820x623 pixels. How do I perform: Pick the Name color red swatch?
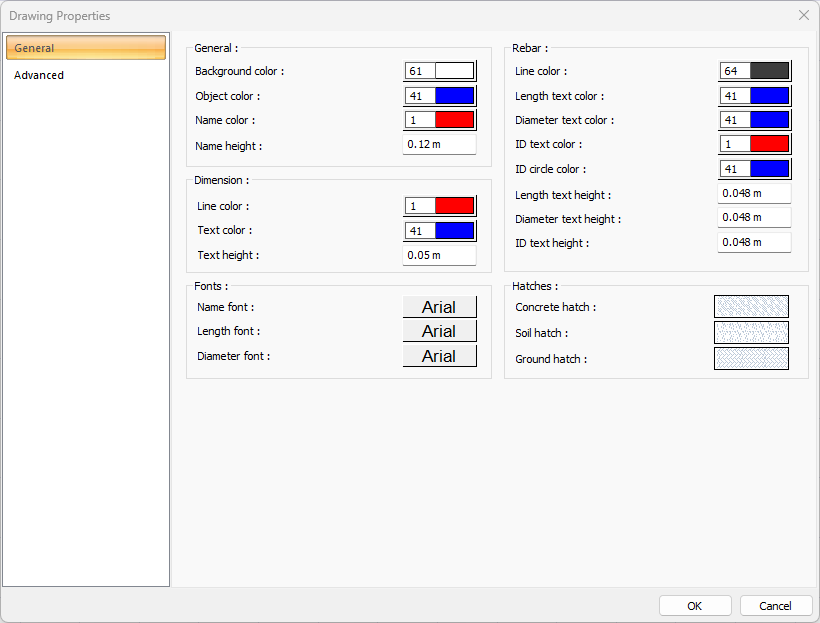(x=454, y=120)
